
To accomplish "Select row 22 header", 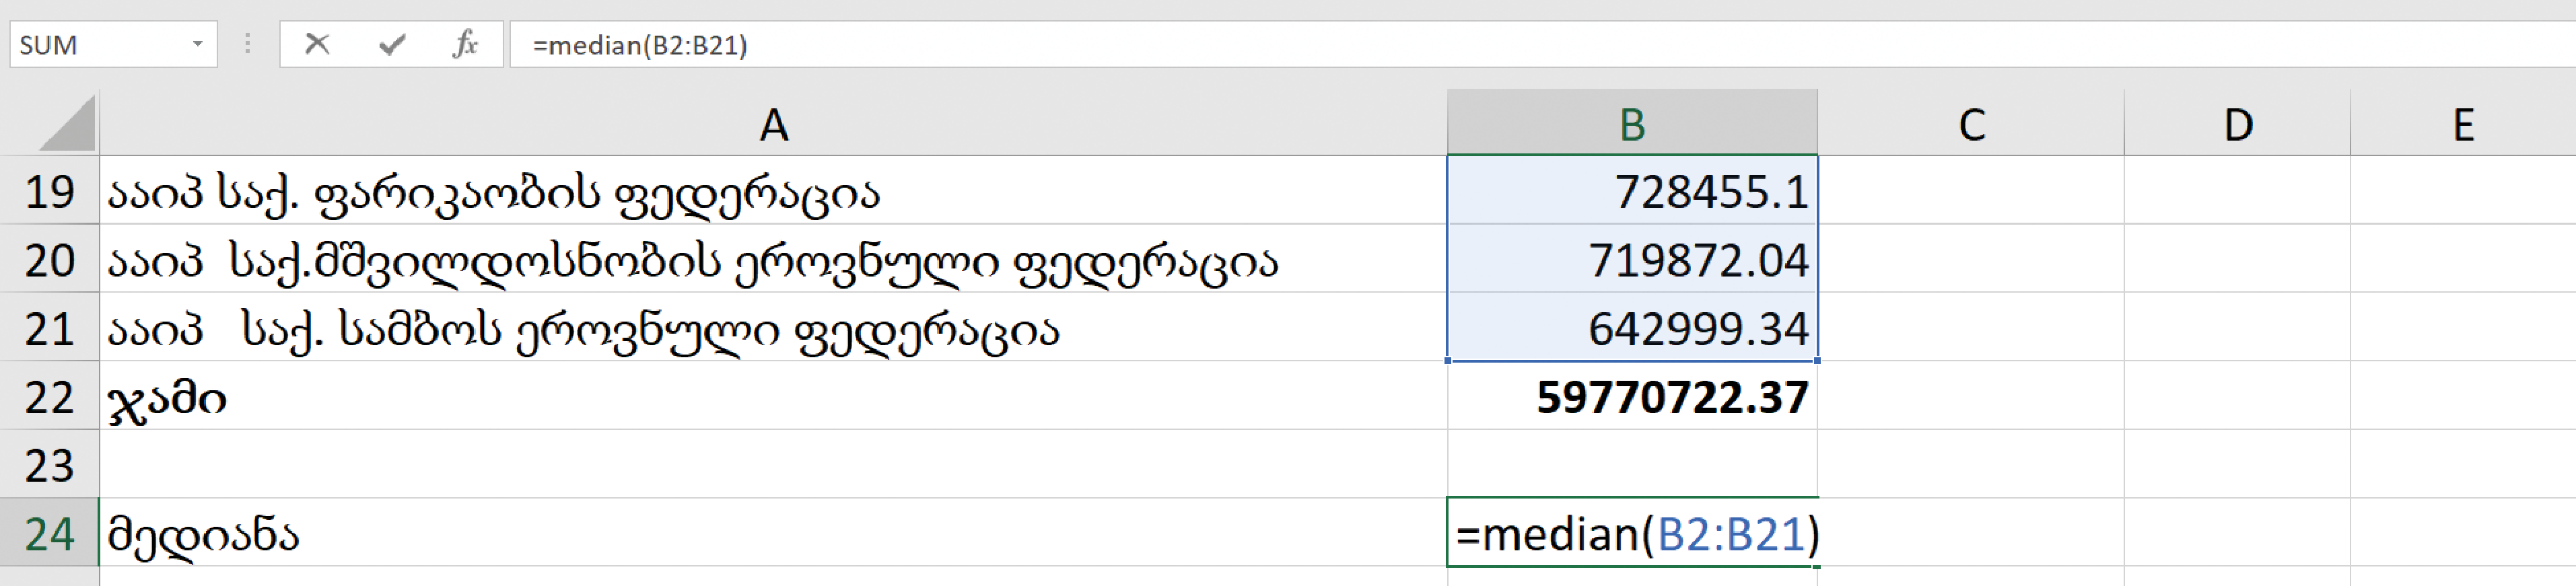I will coord(49,397).
